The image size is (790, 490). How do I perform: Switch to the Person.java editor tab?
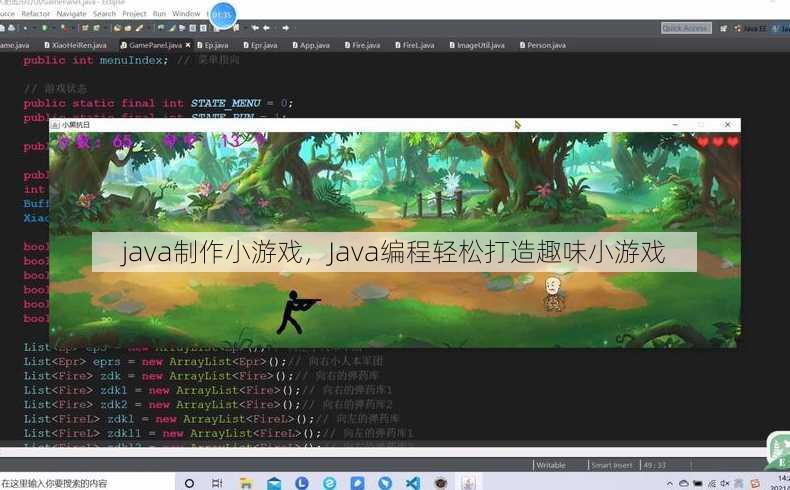tap(543, 45)
